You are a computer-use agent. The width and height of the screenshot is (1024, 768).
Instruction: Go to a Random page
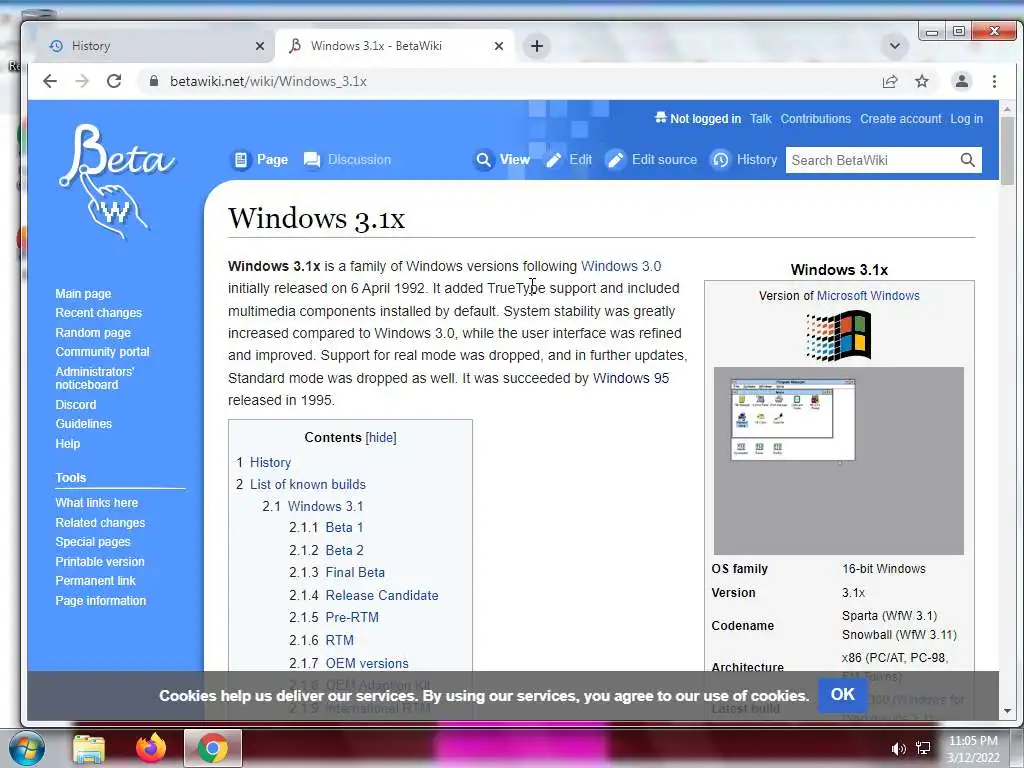[93, 332]
